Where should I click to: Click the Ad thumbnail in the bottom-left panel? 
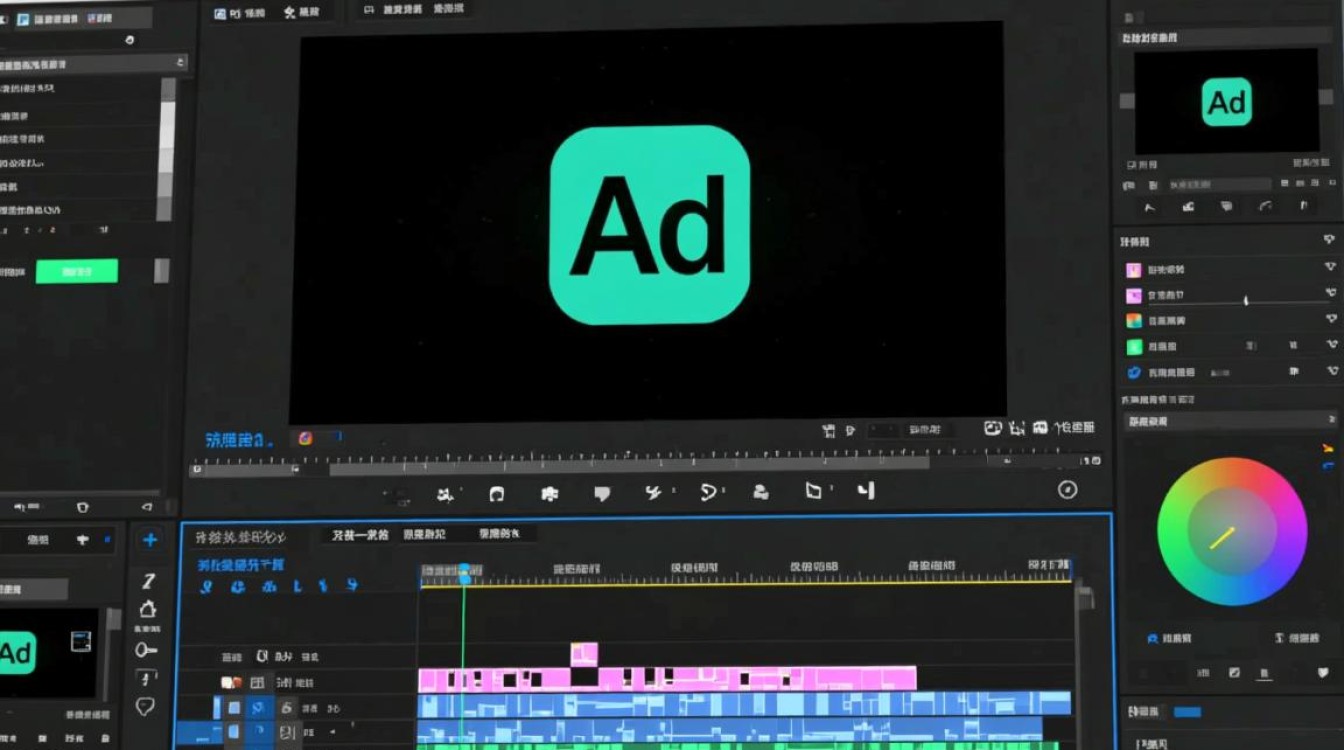49,653
